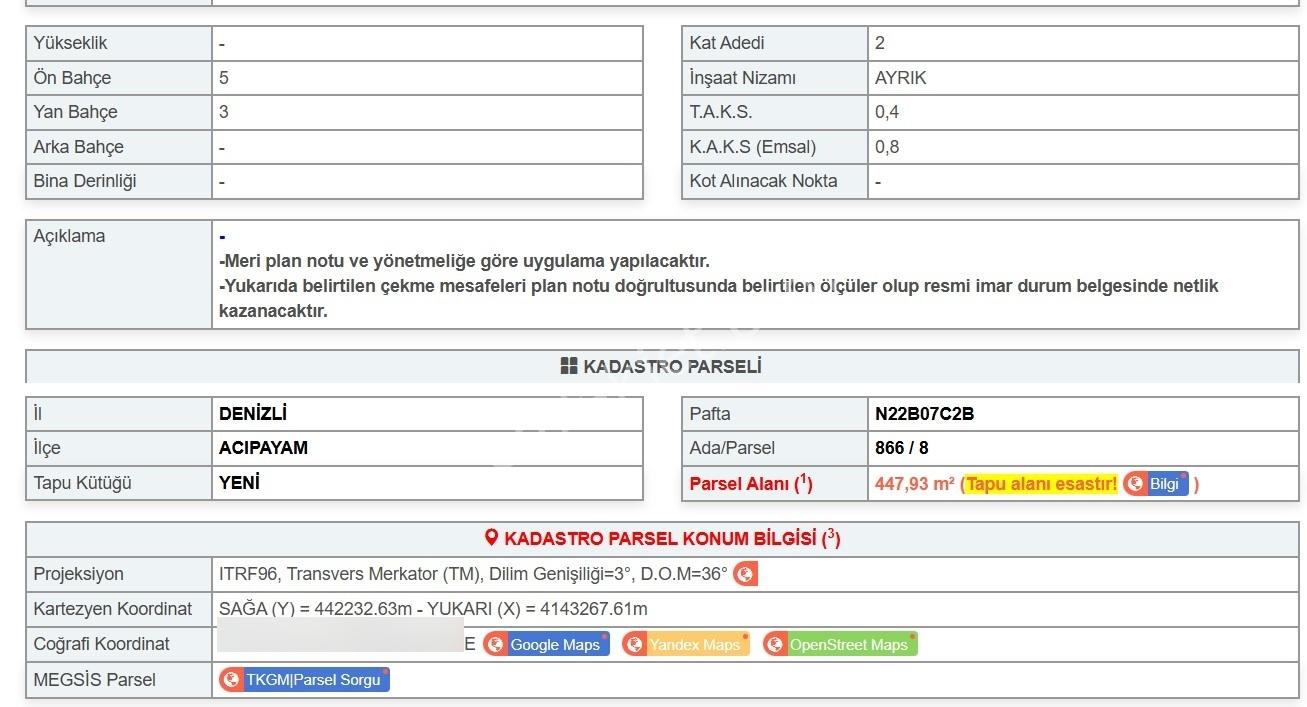This screenshot has height=707, width=1307.
Task: Click the K.A.K.S (Emsal) value 0,8
Action: coord(887,147)
